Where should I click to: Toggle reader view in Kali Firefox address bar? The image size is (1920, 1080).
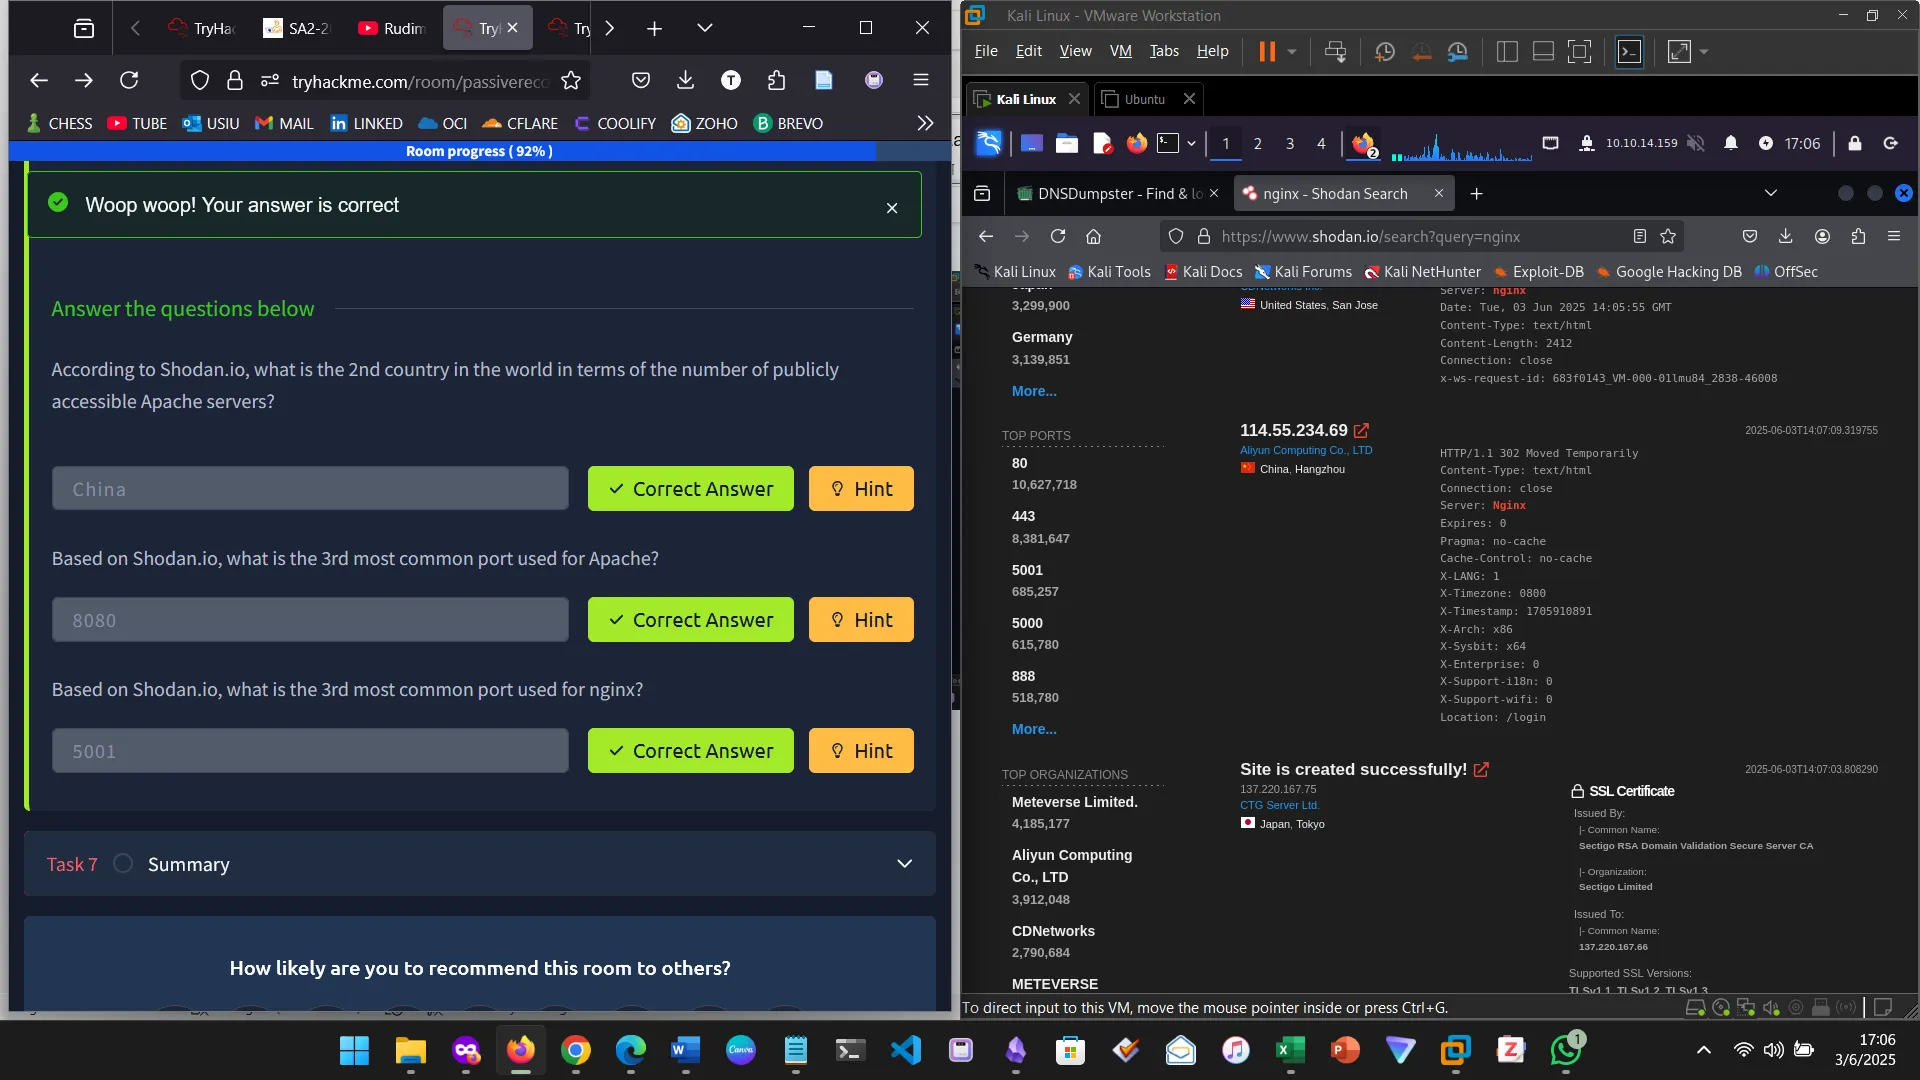1639,236
